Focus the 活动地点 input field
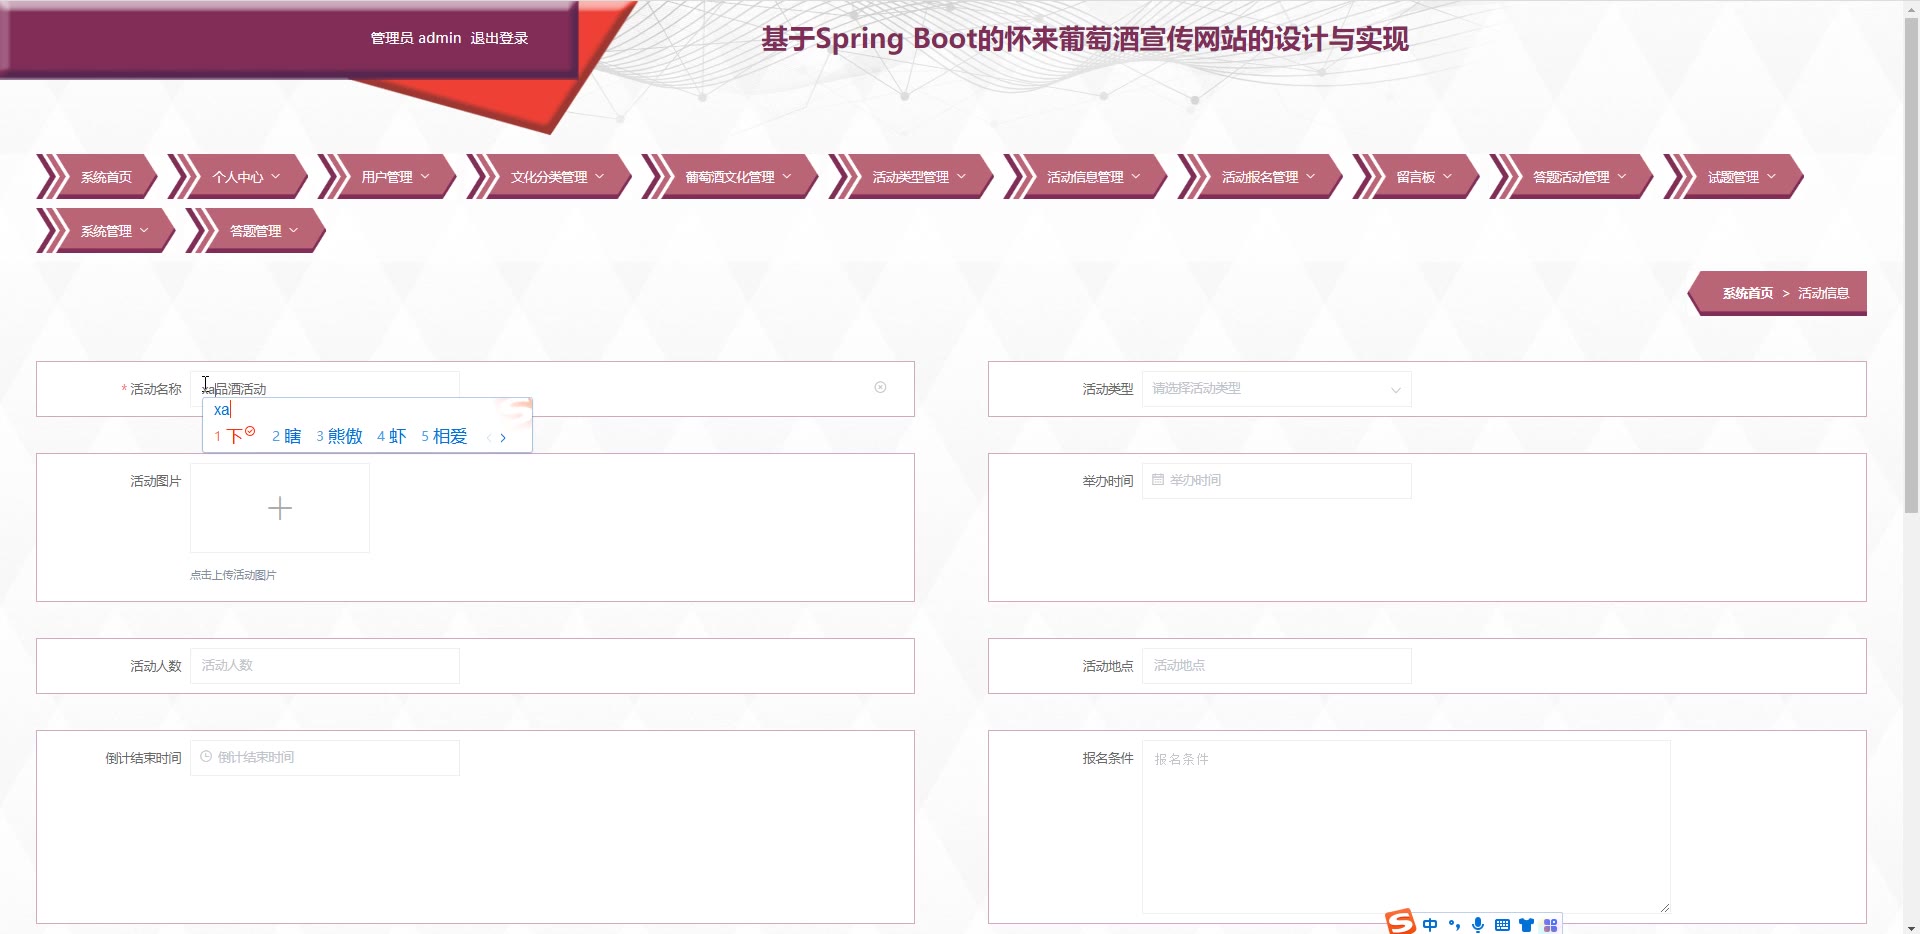This screenshot has width=1920, height=934. click(x=1277, y=666)
